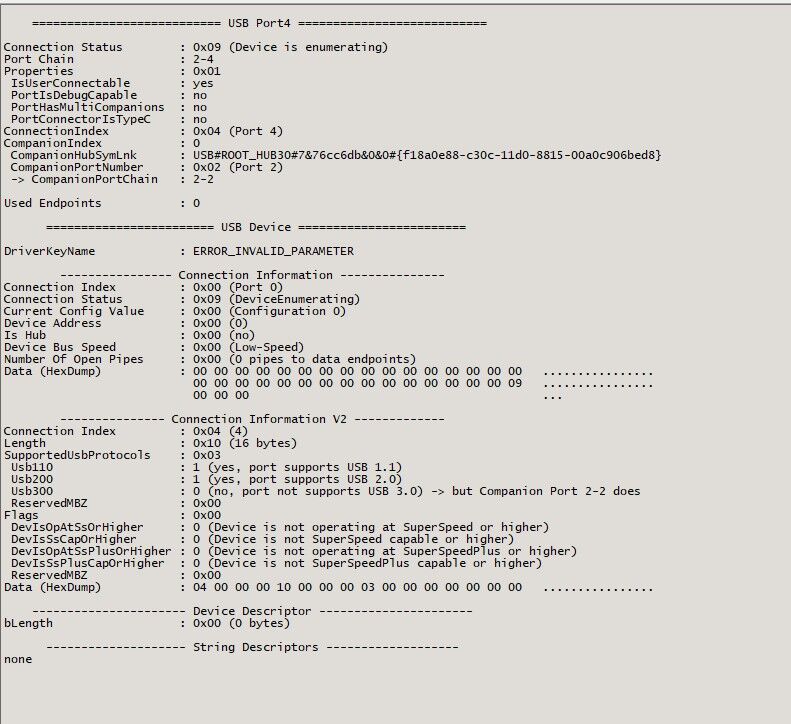Click the DevIsOpAtSsPlusOrHigher flag line
This screenshot has width=791, height=724.
click(290, 551)
